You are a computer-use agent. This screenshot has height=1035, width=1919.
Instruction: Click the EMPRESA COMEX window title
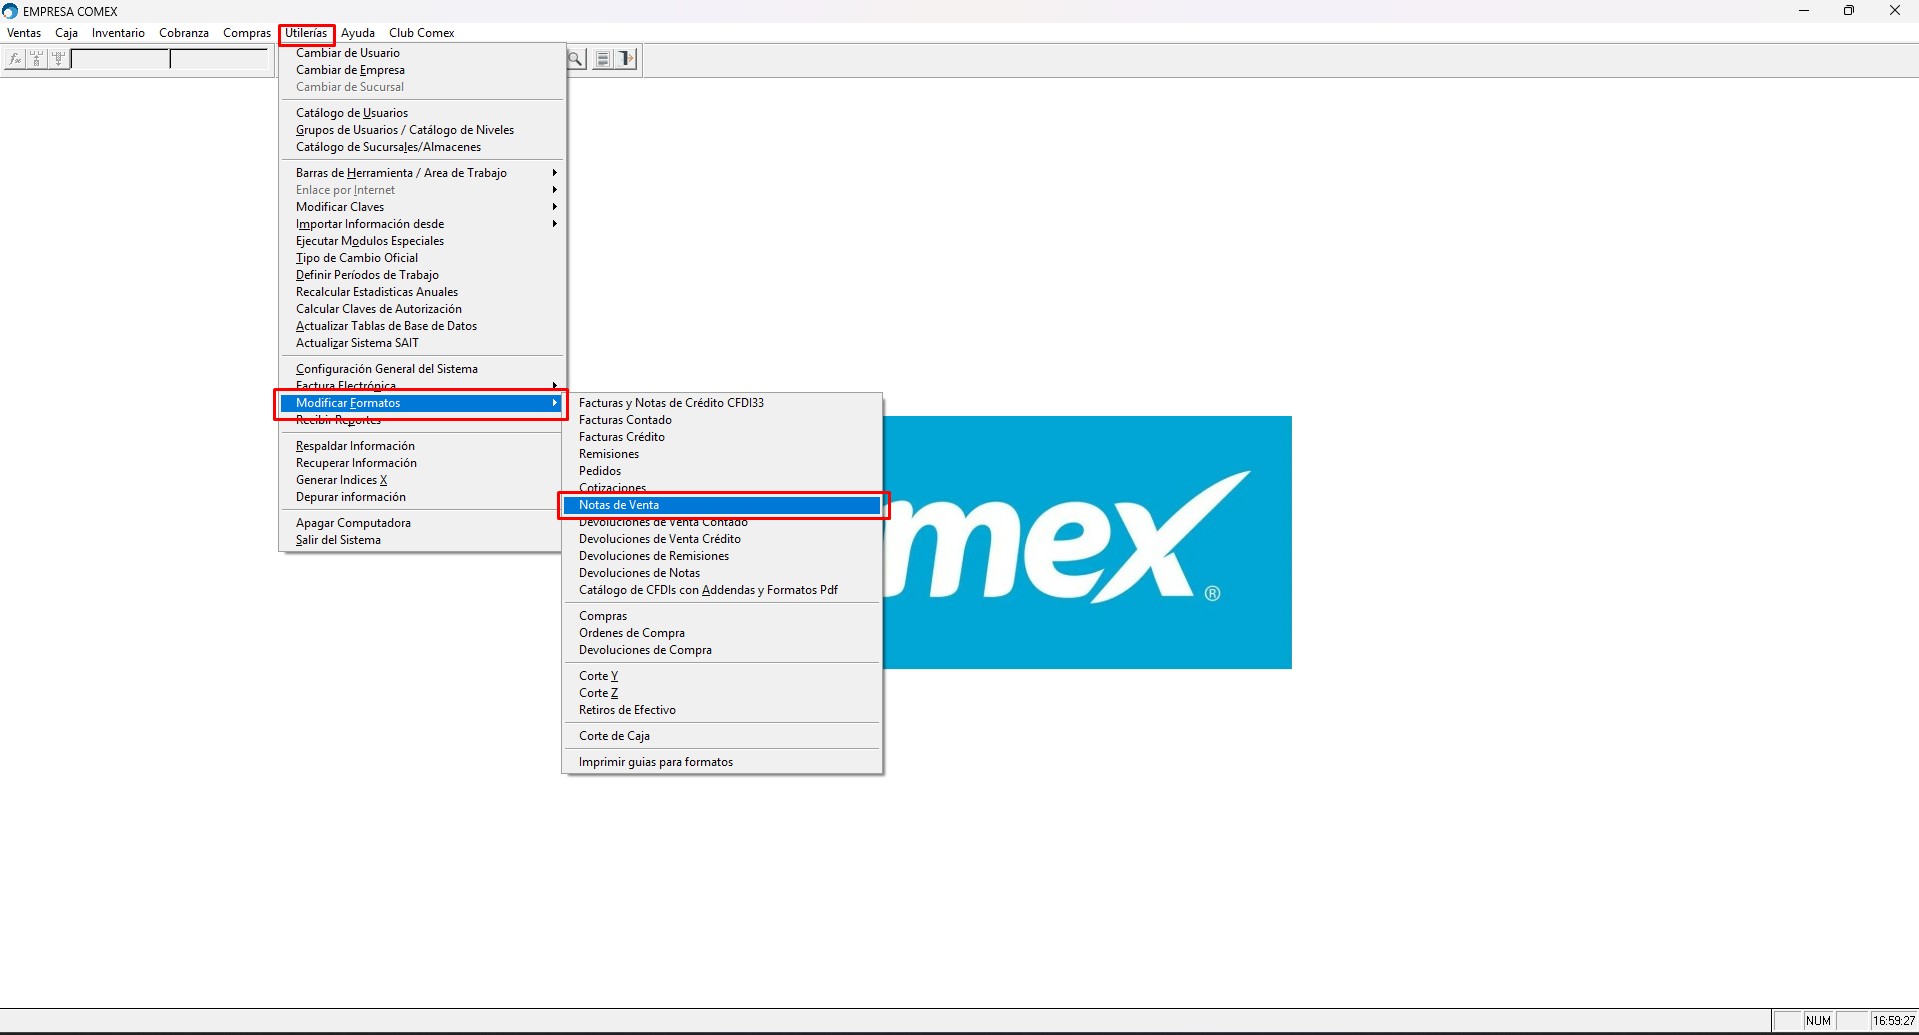(70, 11)
